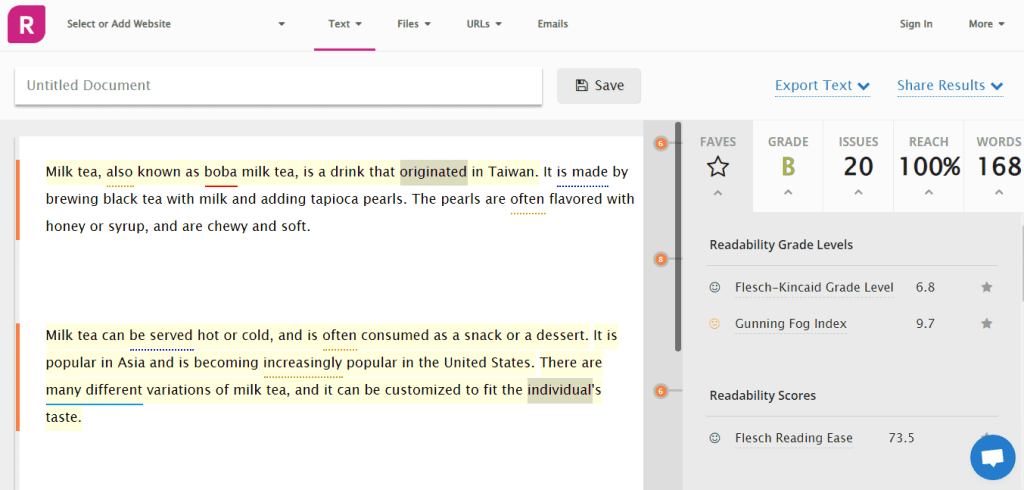1024x490 pixels.
Task: Open the live chat bubble
Action: point(992,457)
